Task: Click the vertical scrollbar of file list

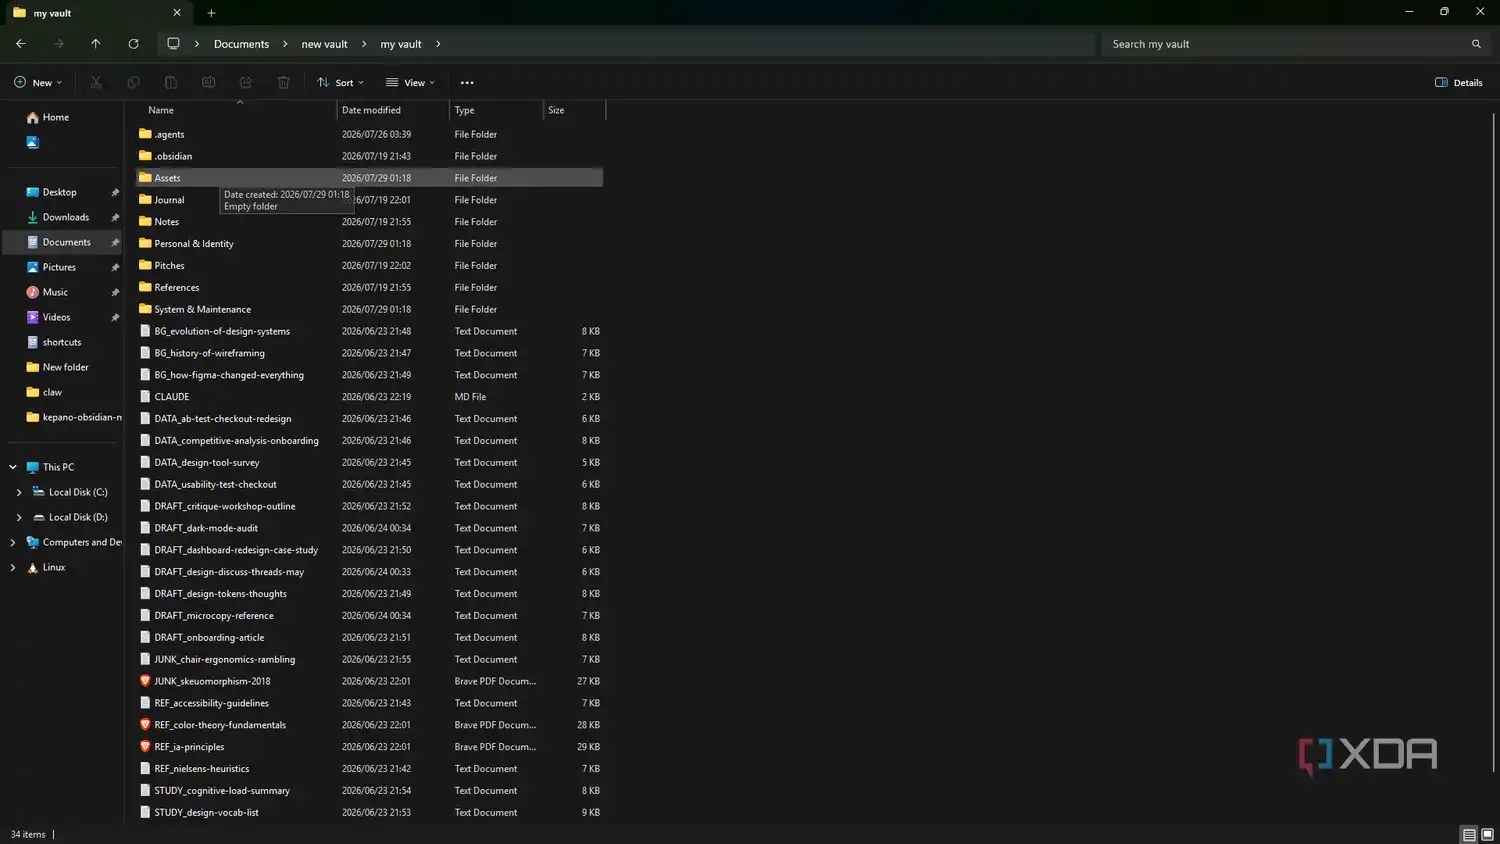Action: (x=1494, y=440)
